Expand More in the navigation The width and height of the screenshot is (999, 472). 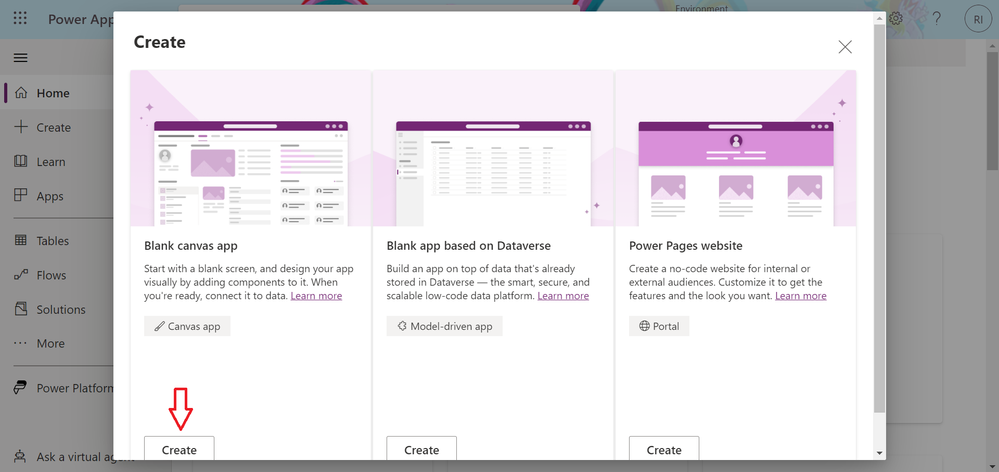(x=50, y=343)
